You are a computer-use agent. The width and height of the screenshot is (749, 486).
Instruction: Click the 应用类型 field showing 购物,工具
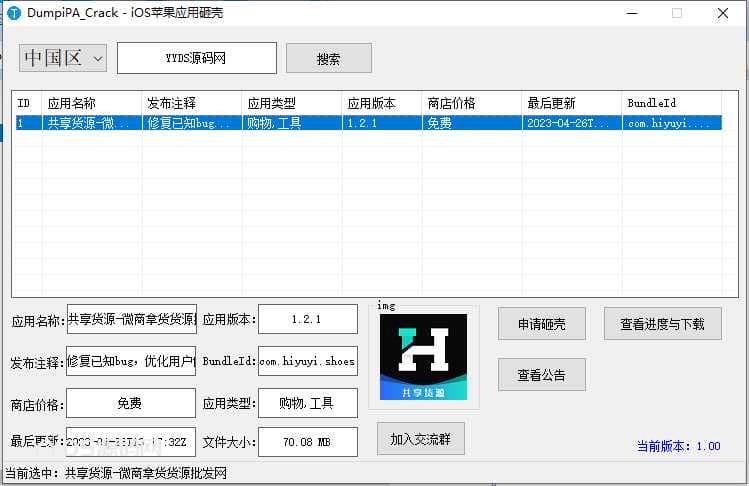coord(308,403)
